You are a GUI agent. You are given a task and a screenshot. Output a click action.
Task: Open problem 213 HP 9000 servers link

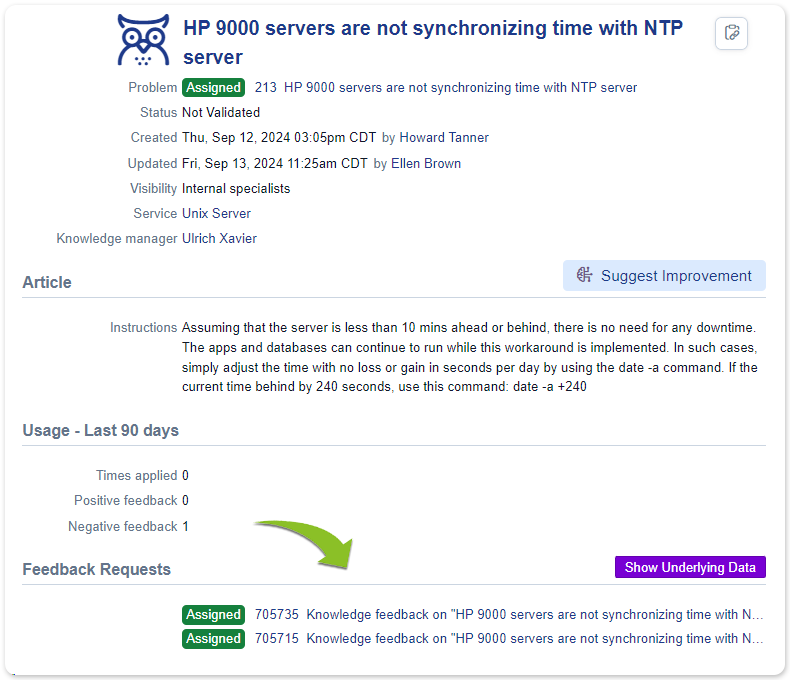tap(445, 88)
